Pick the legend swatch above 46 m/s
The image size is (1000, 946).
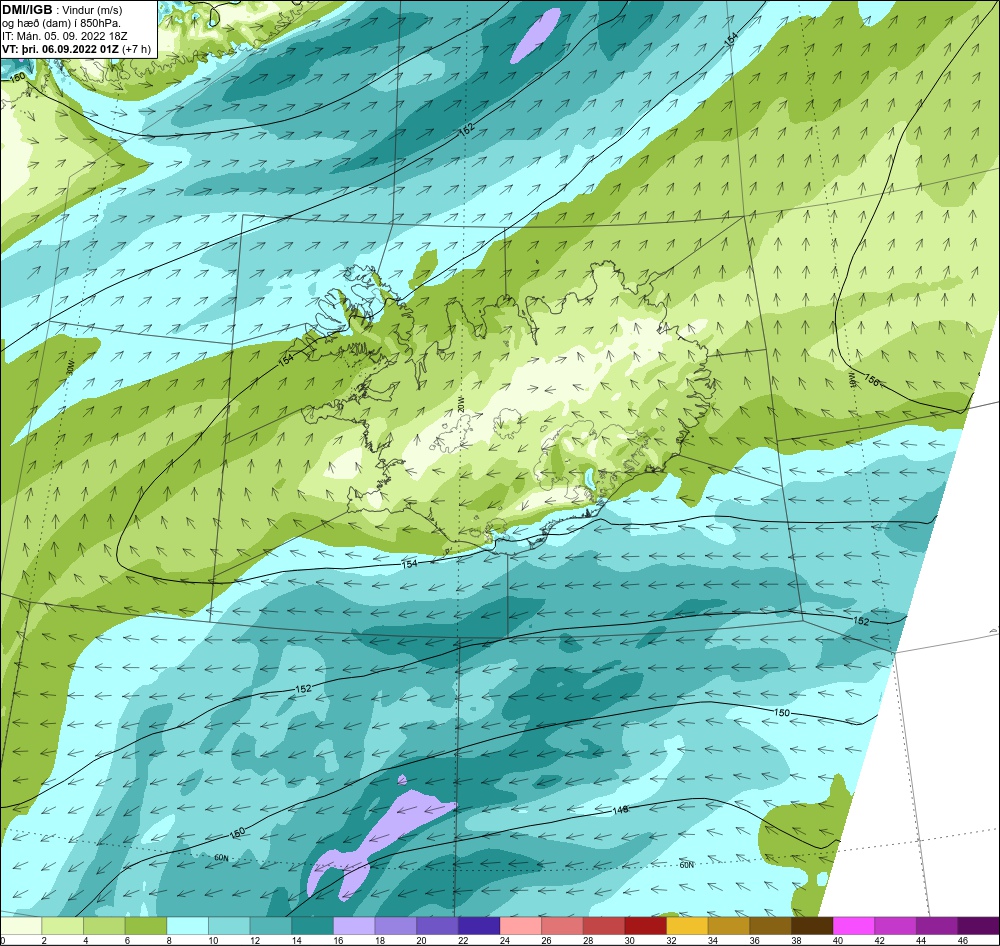(978, 926)
